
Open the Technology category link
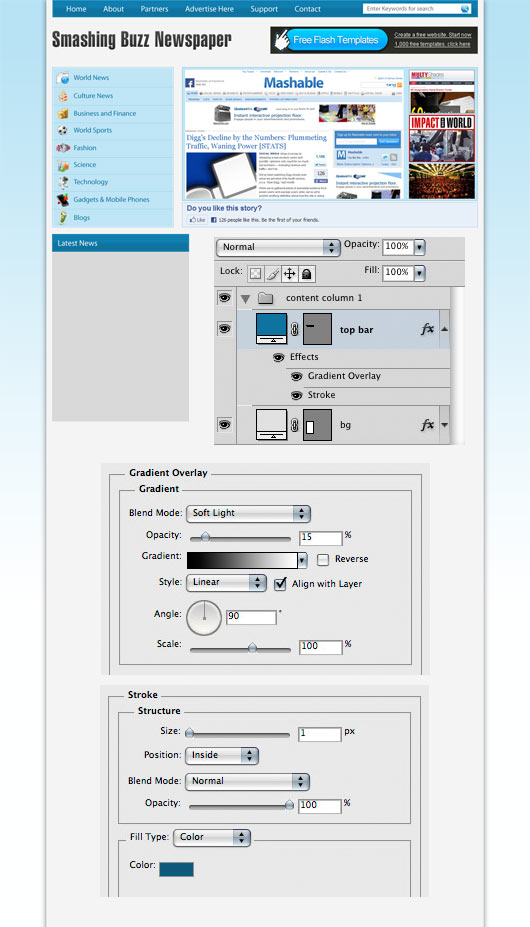tap(91, 182)
